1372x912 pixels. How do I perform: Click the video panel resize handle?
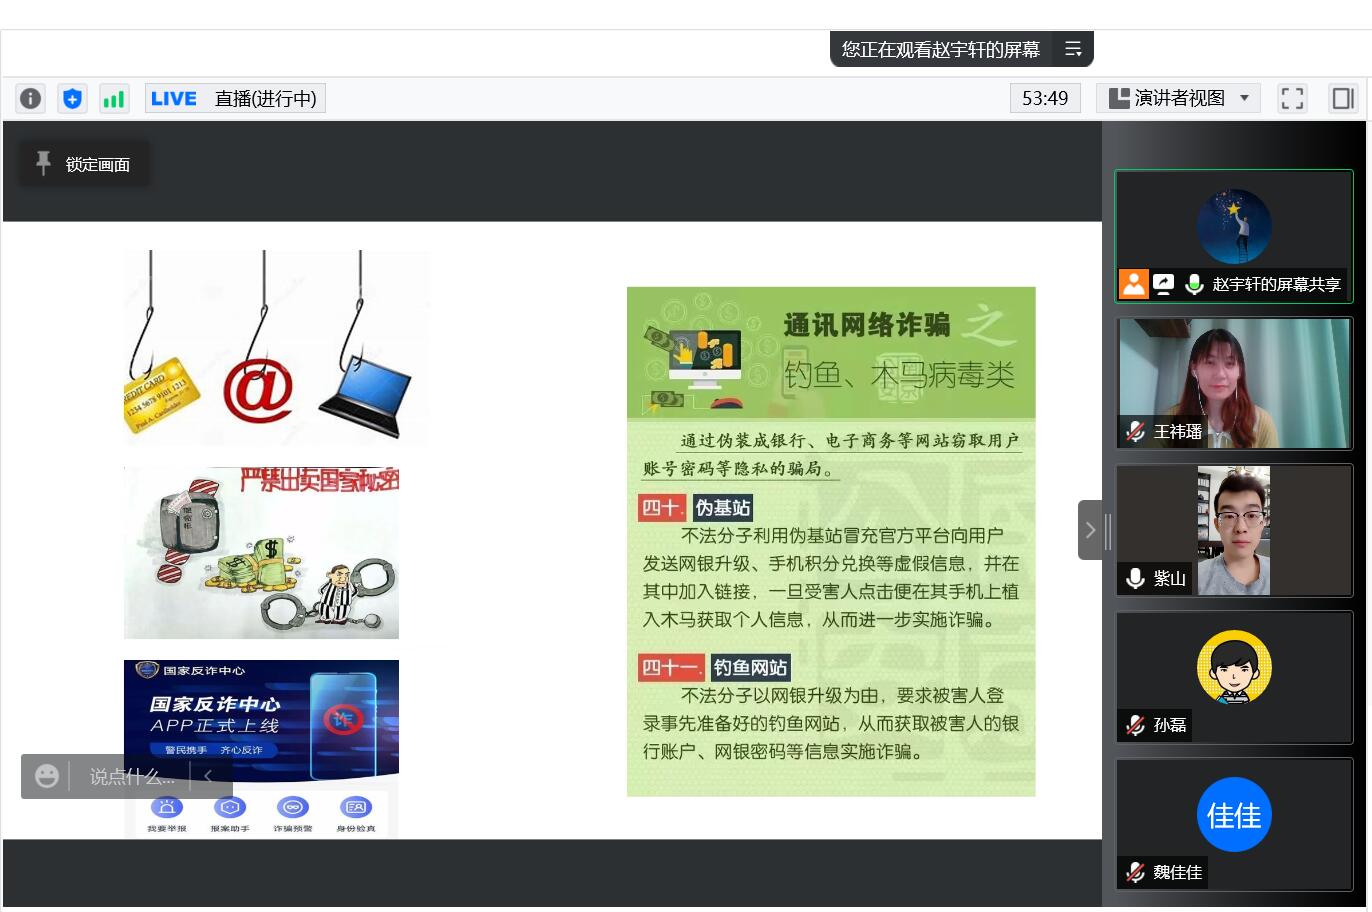pos(1107,530)
